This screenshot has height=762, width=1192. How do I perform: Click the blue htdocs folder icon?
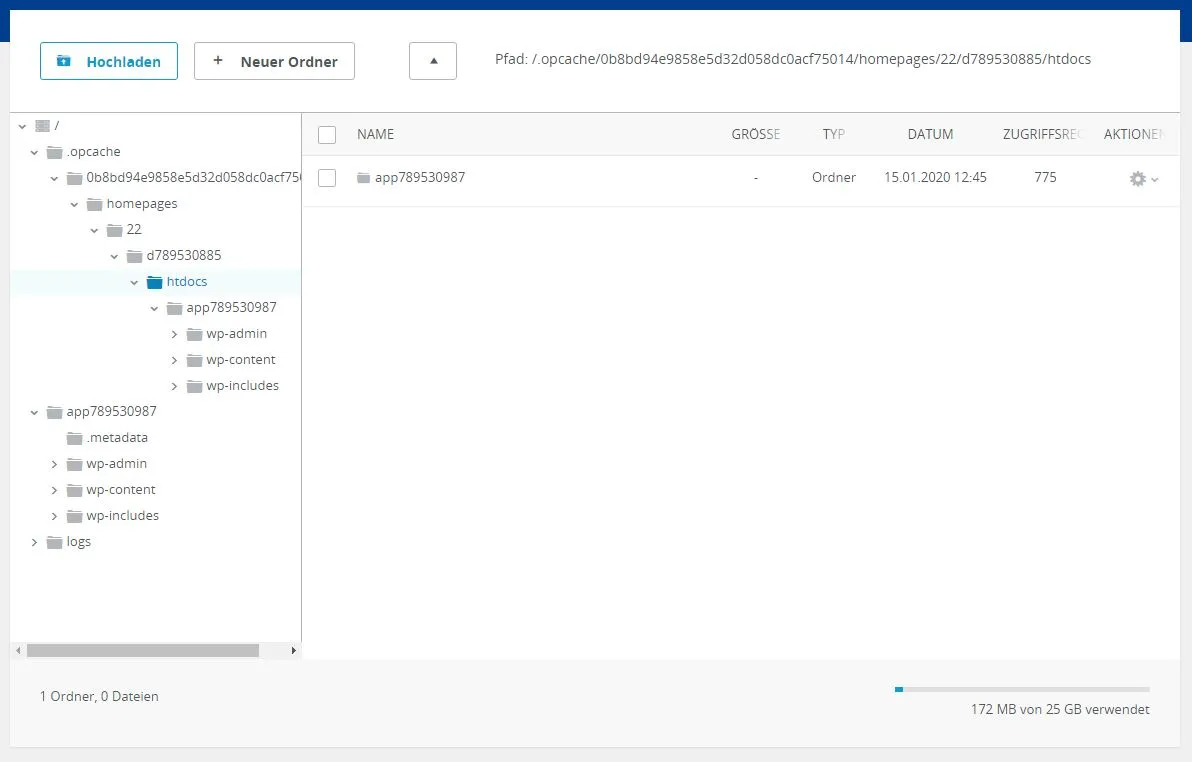[154, 282]
